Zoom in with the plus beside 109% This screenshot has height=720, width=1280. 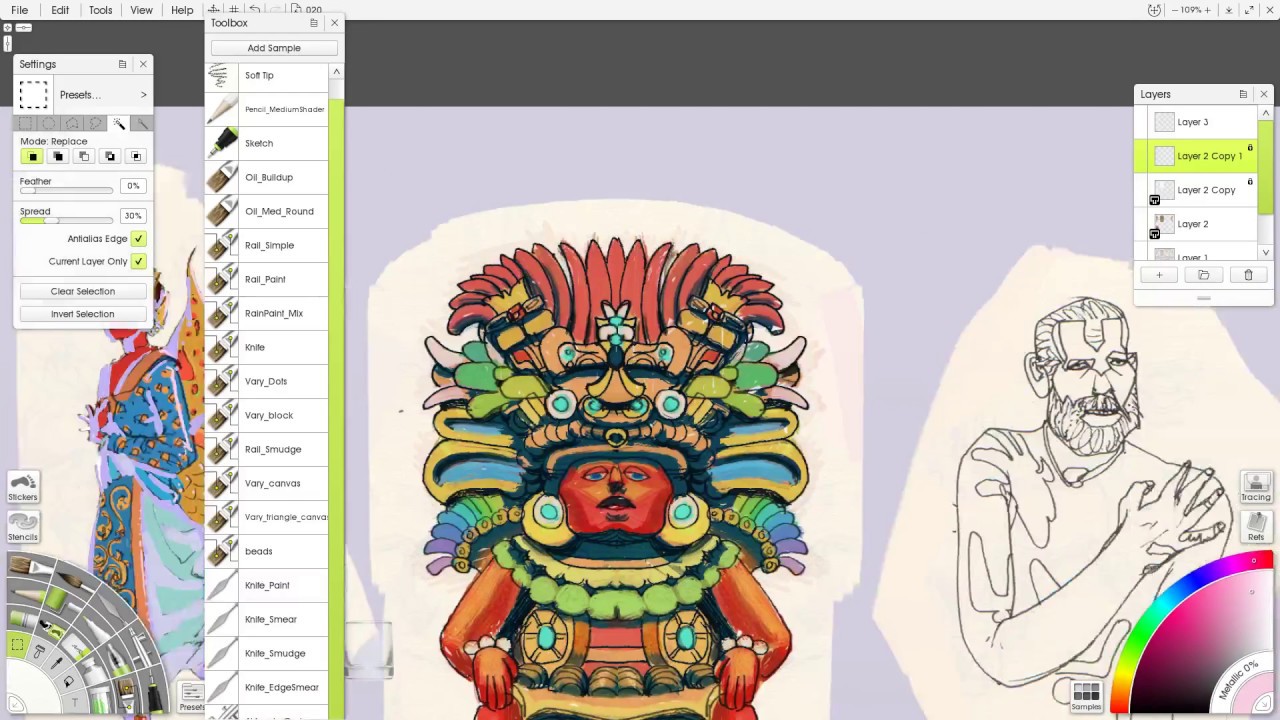(1207, 10)
